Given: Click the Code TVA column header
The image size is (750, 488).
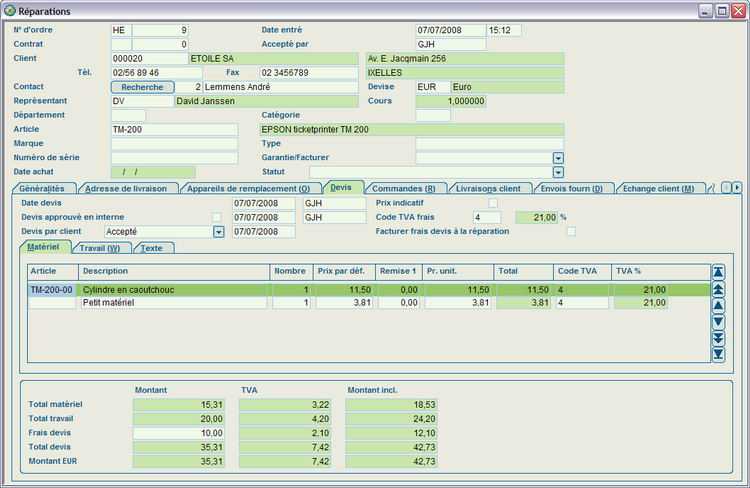Looking at the screenshot, I should pyautogui.click(x=582, y=271).
